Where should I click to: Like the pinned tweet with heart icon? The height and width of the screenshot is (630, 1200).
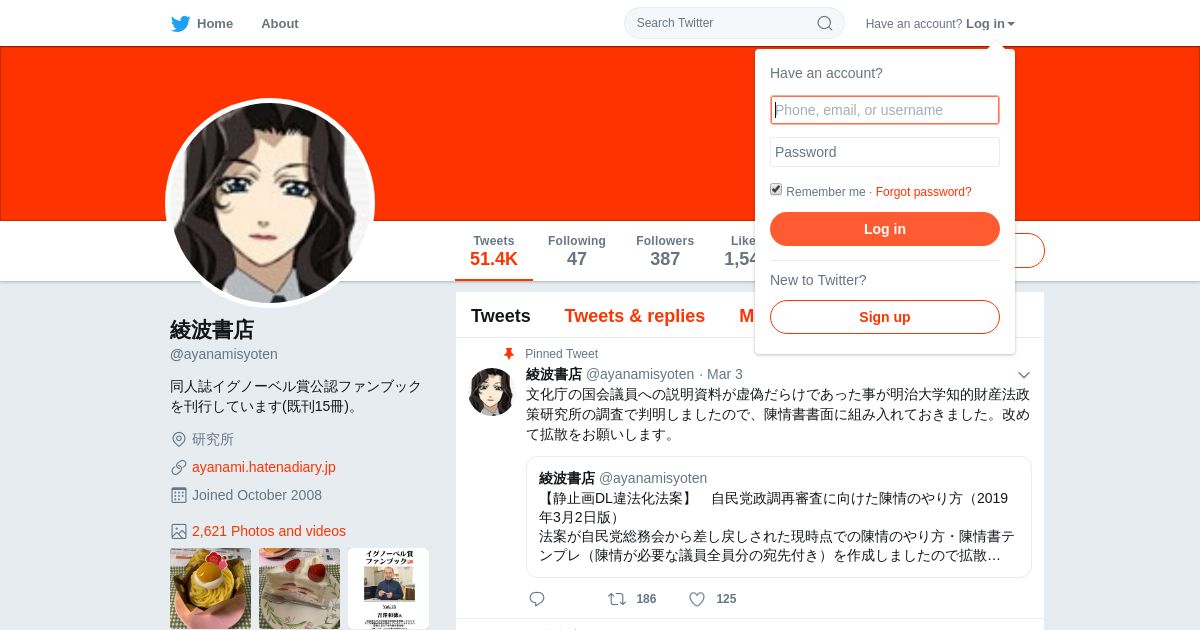point(697,599)
